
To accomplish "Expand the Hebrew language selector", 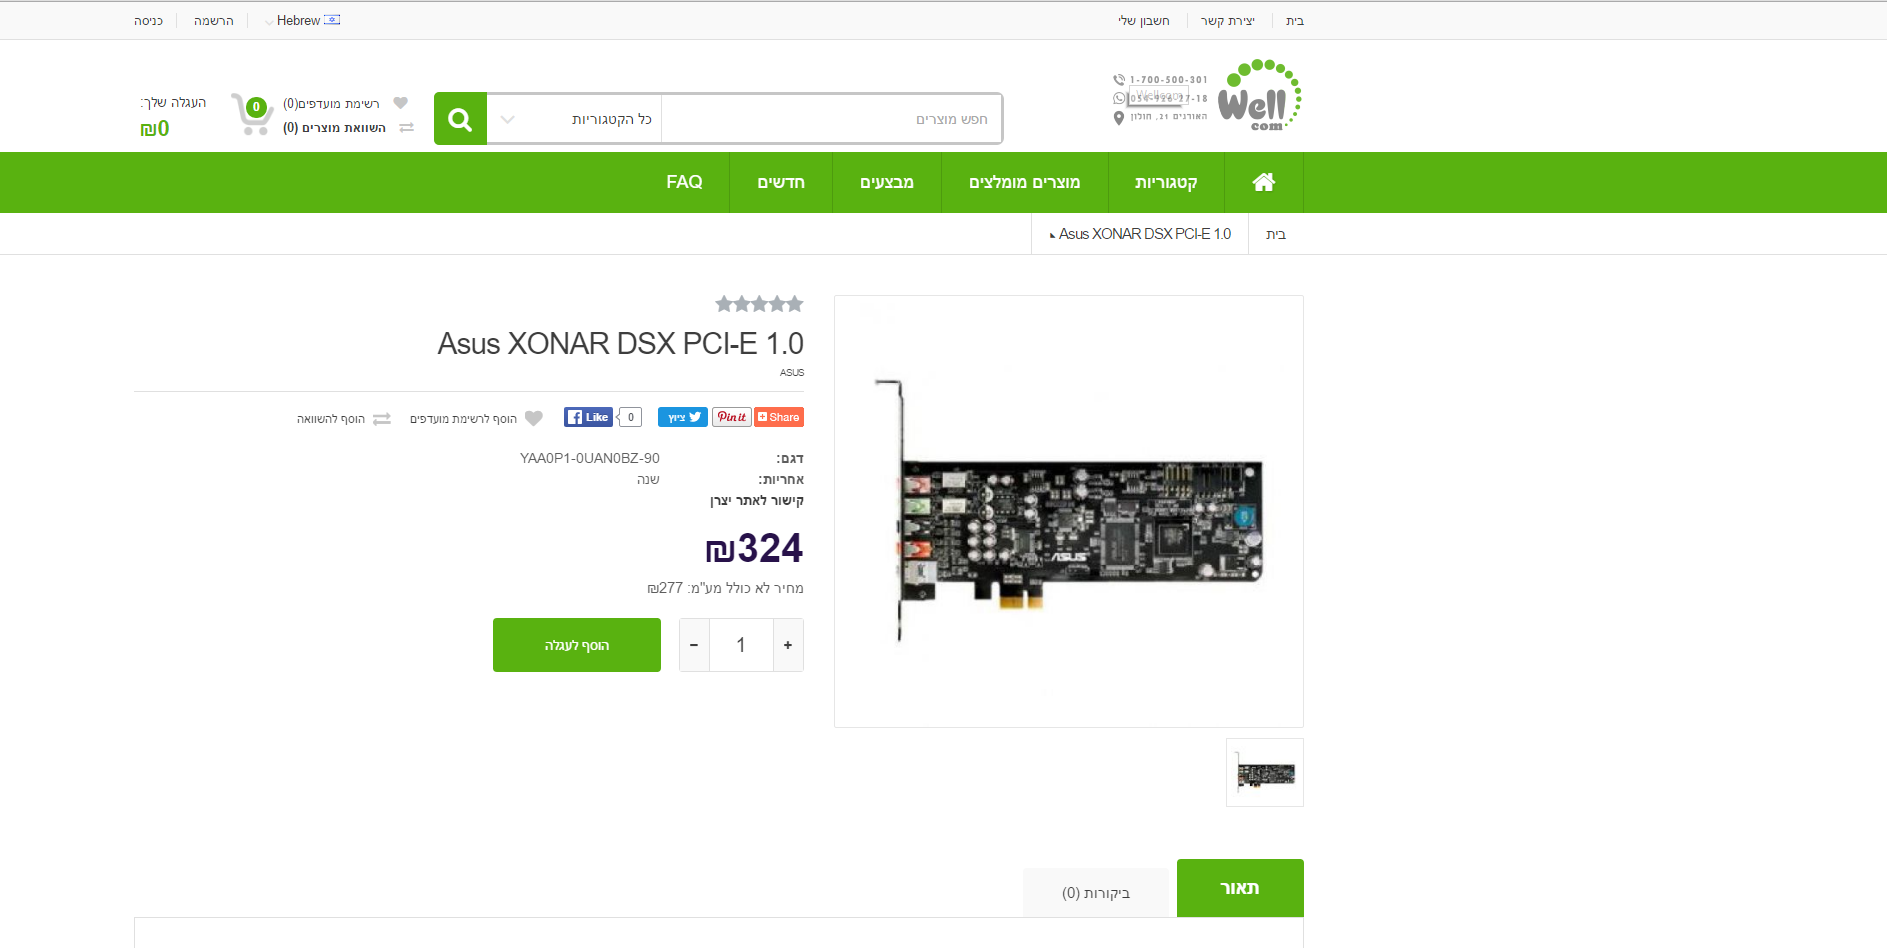I will (302, 21).
